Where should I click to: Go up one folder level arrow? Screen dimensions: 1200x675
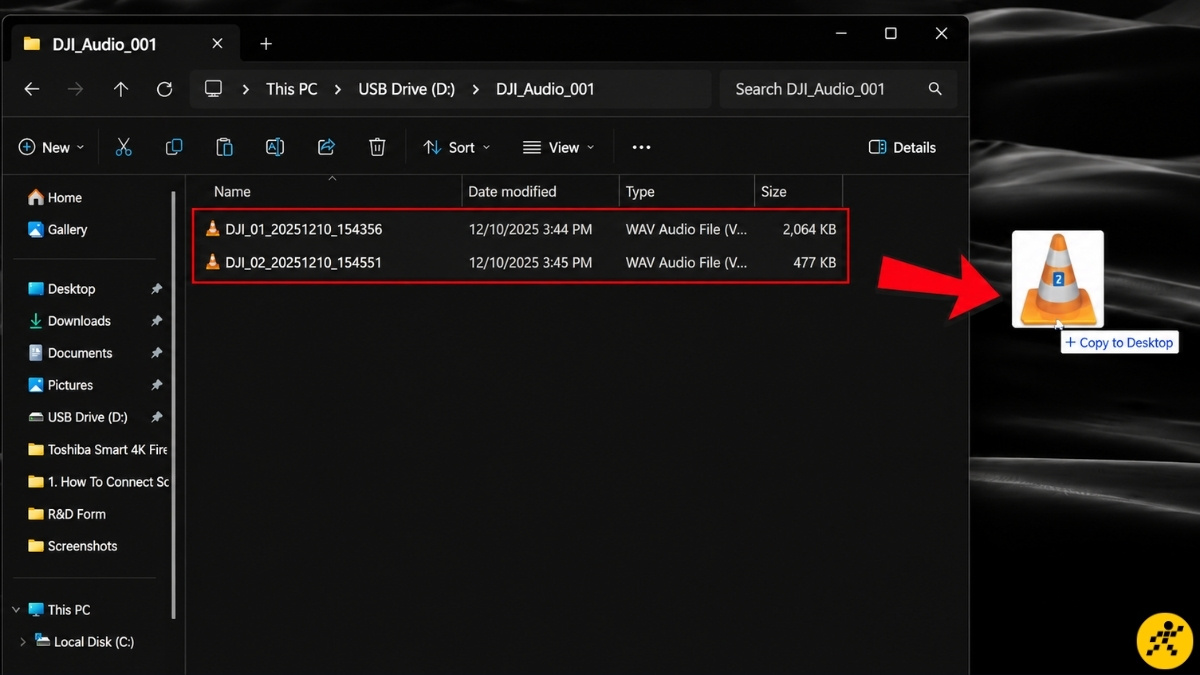[x=121, y=89]
